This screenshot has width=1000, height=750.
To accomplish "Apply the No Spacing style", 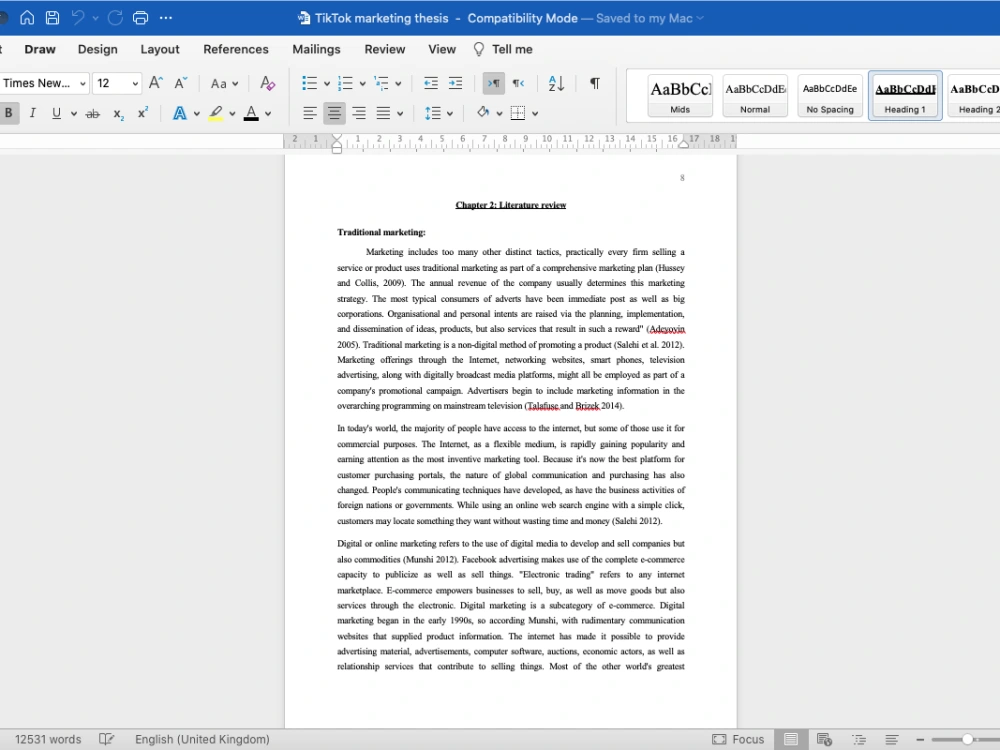I will [x=830, y=96].
